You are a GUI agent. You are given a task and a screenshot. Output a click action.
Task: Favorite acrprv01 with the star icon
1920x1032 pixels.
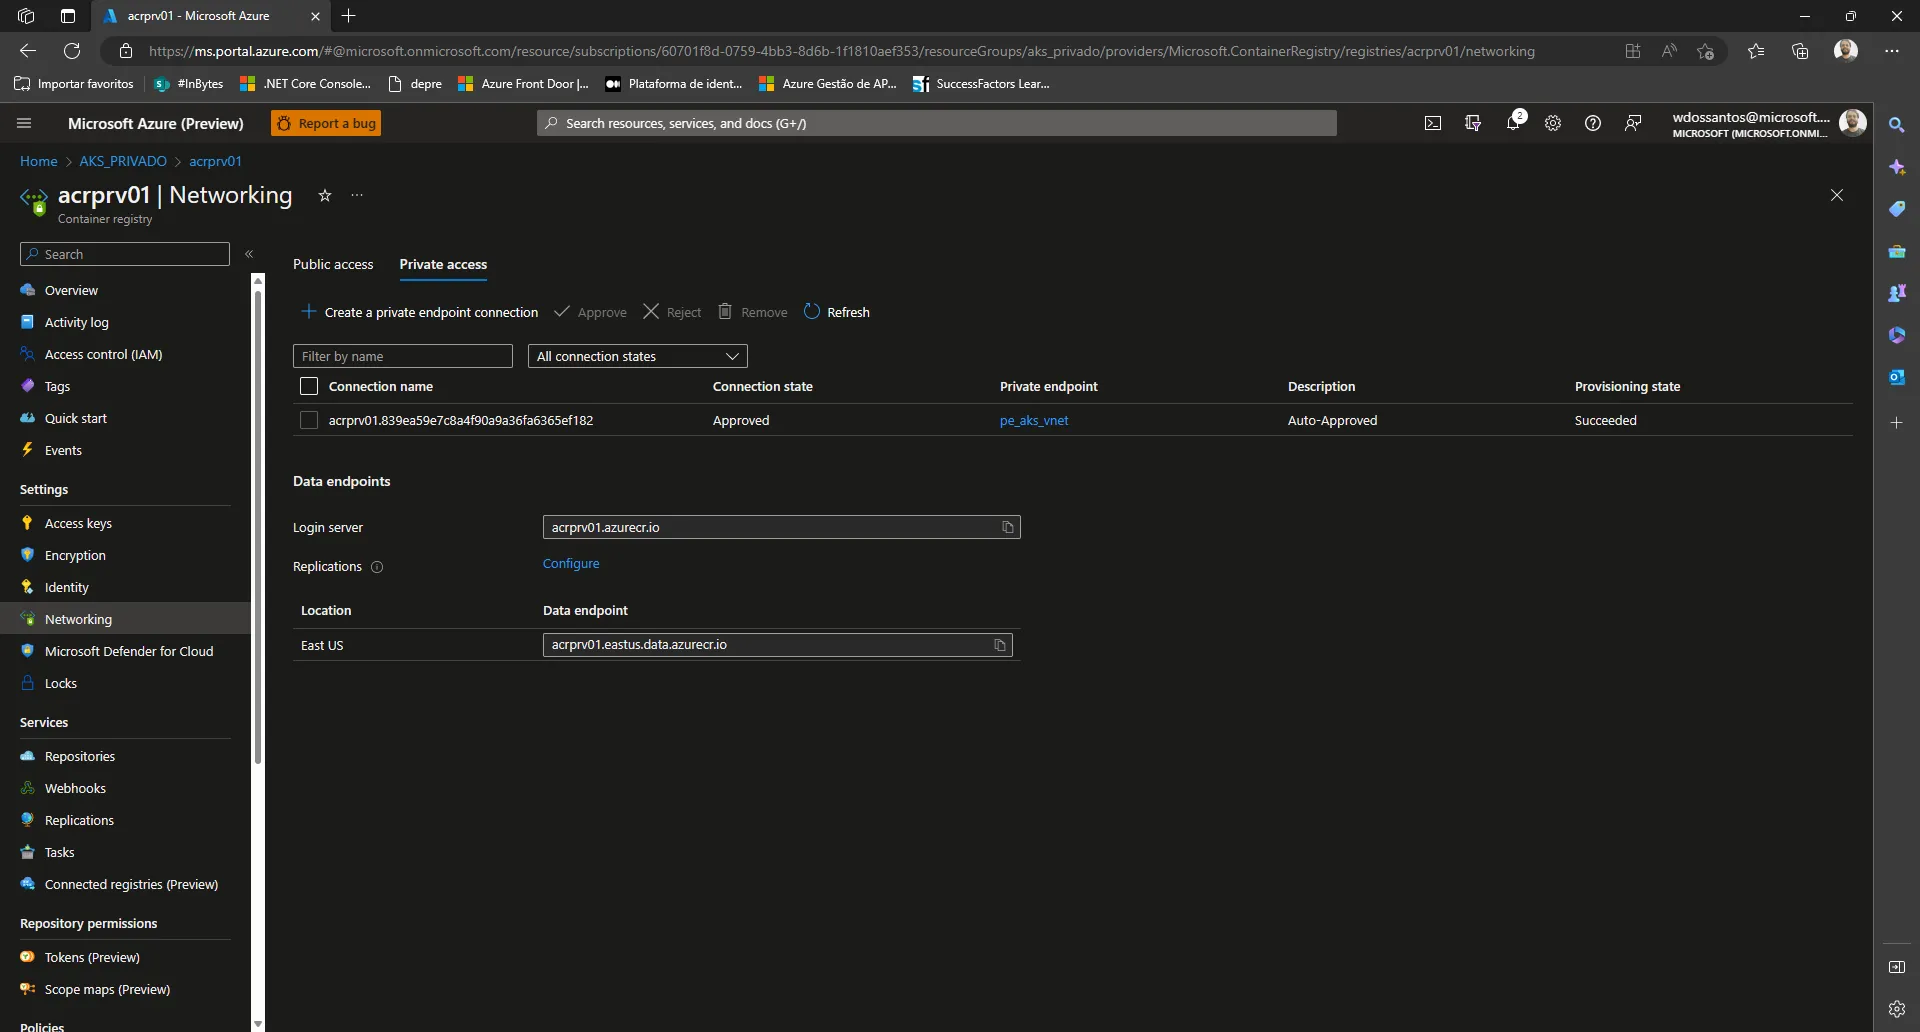(x=324, y=195)
